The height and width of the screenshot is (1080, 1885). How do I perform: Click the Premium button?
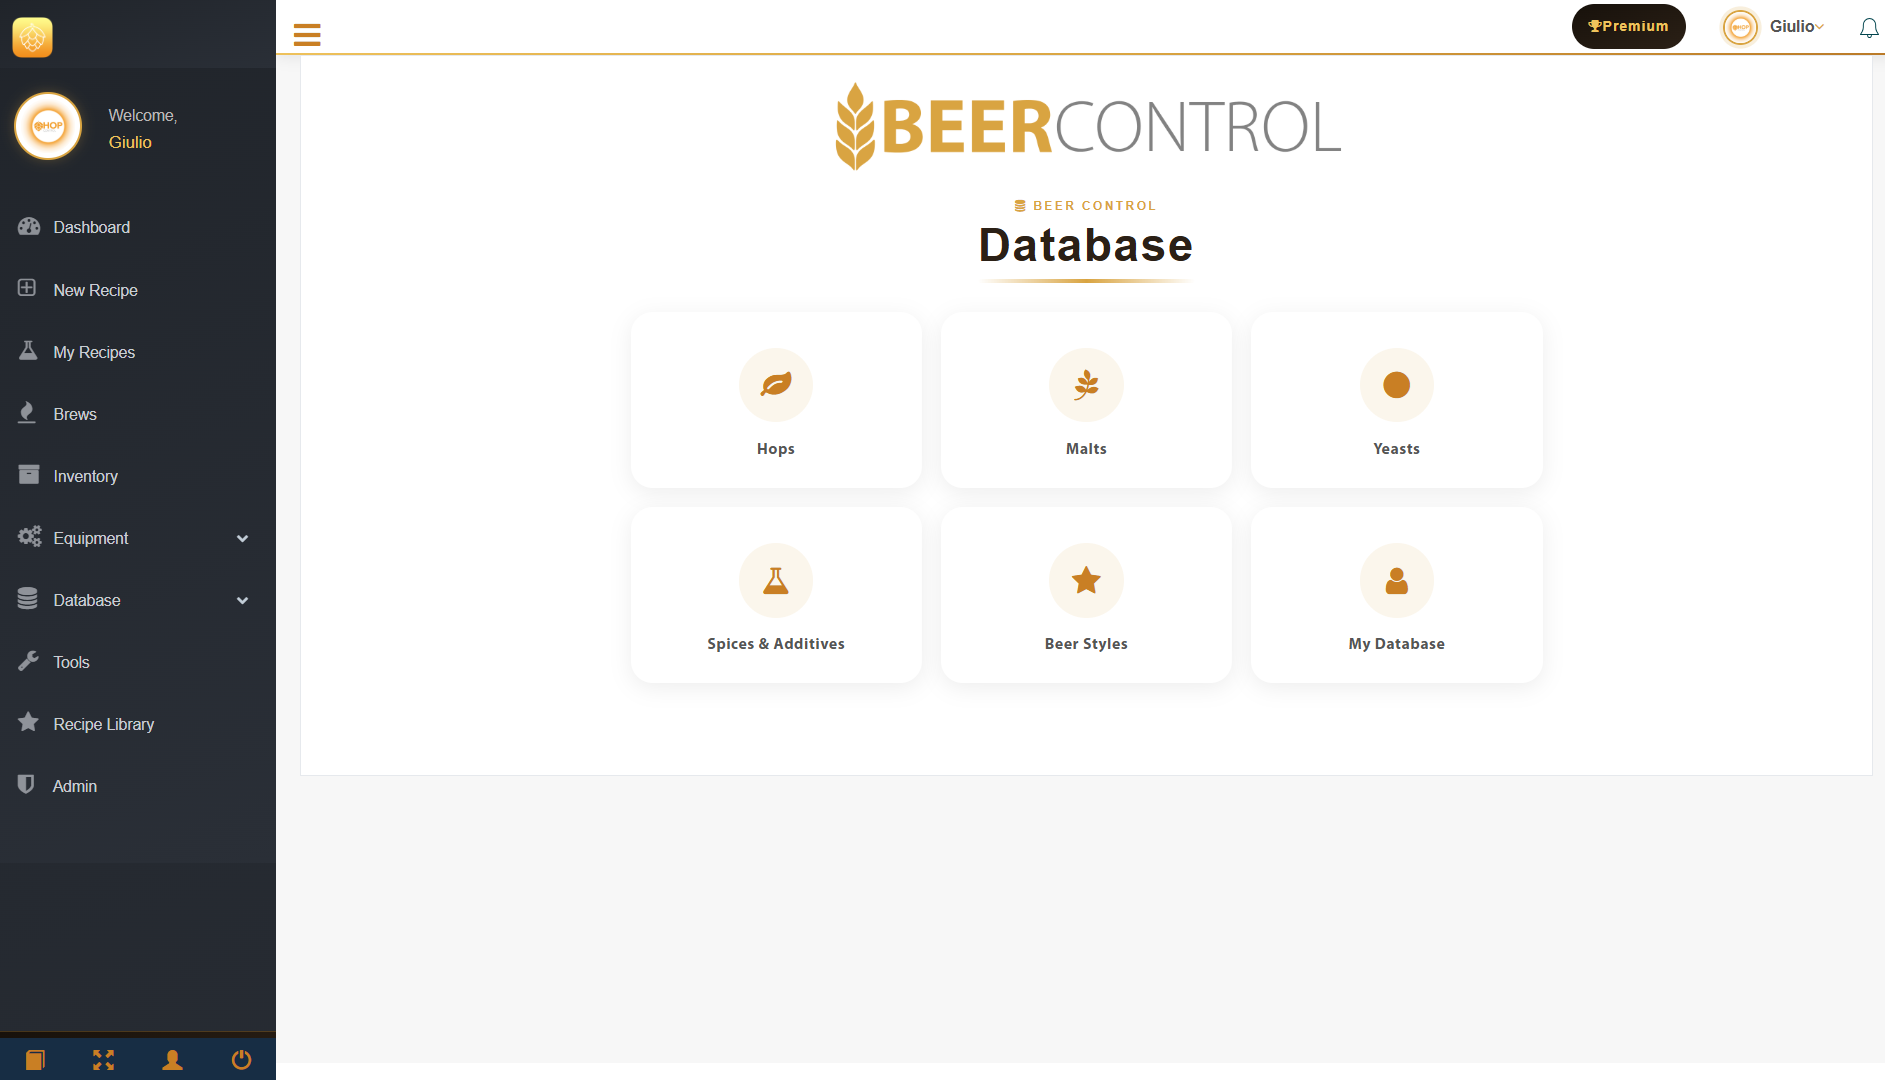(x=1628, y=26)
